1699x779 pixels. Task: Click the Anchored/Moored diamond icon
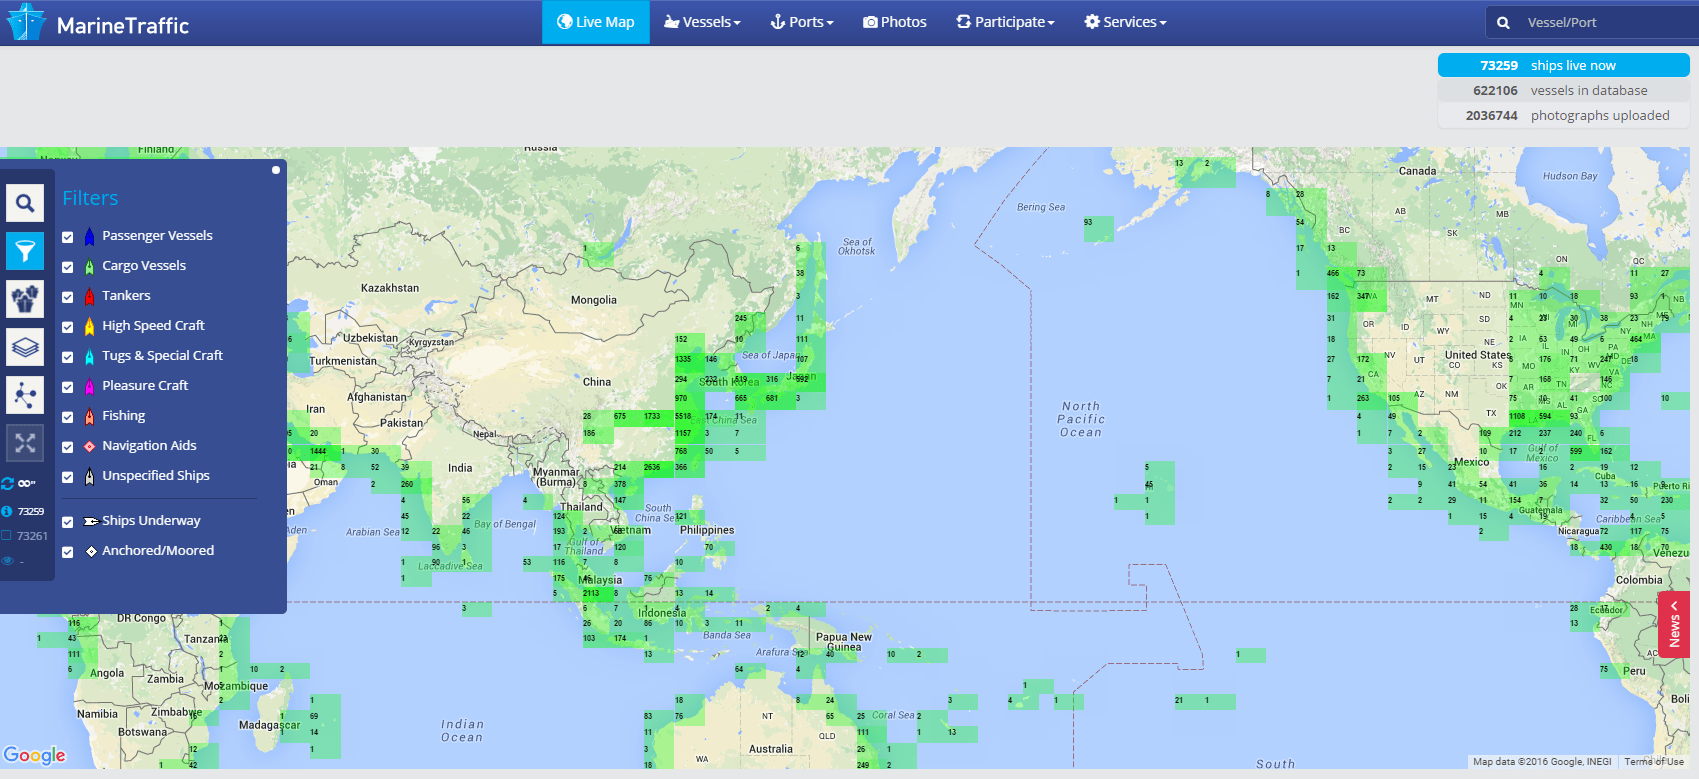pyautogui.click(x=91, y=551)
